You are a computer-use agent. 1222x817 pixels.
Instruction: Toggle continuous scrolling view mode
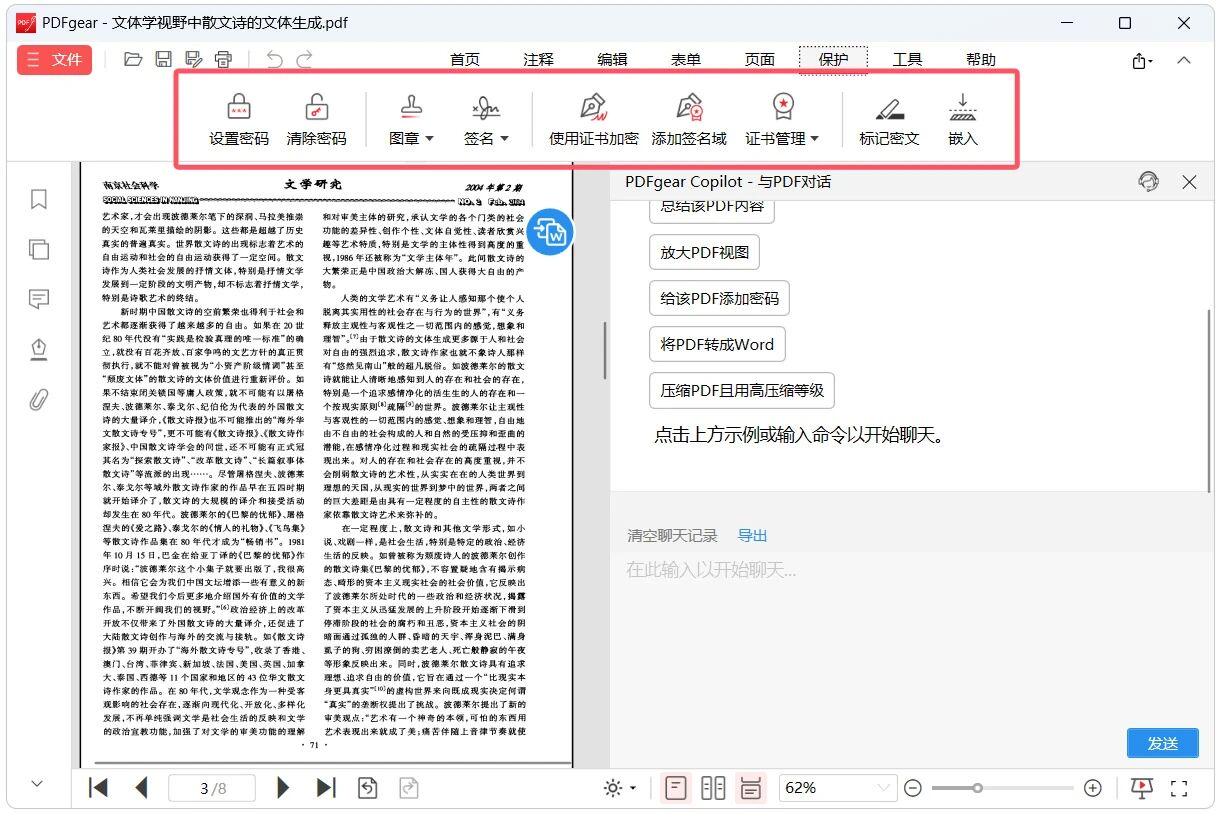tap(750, 788)
